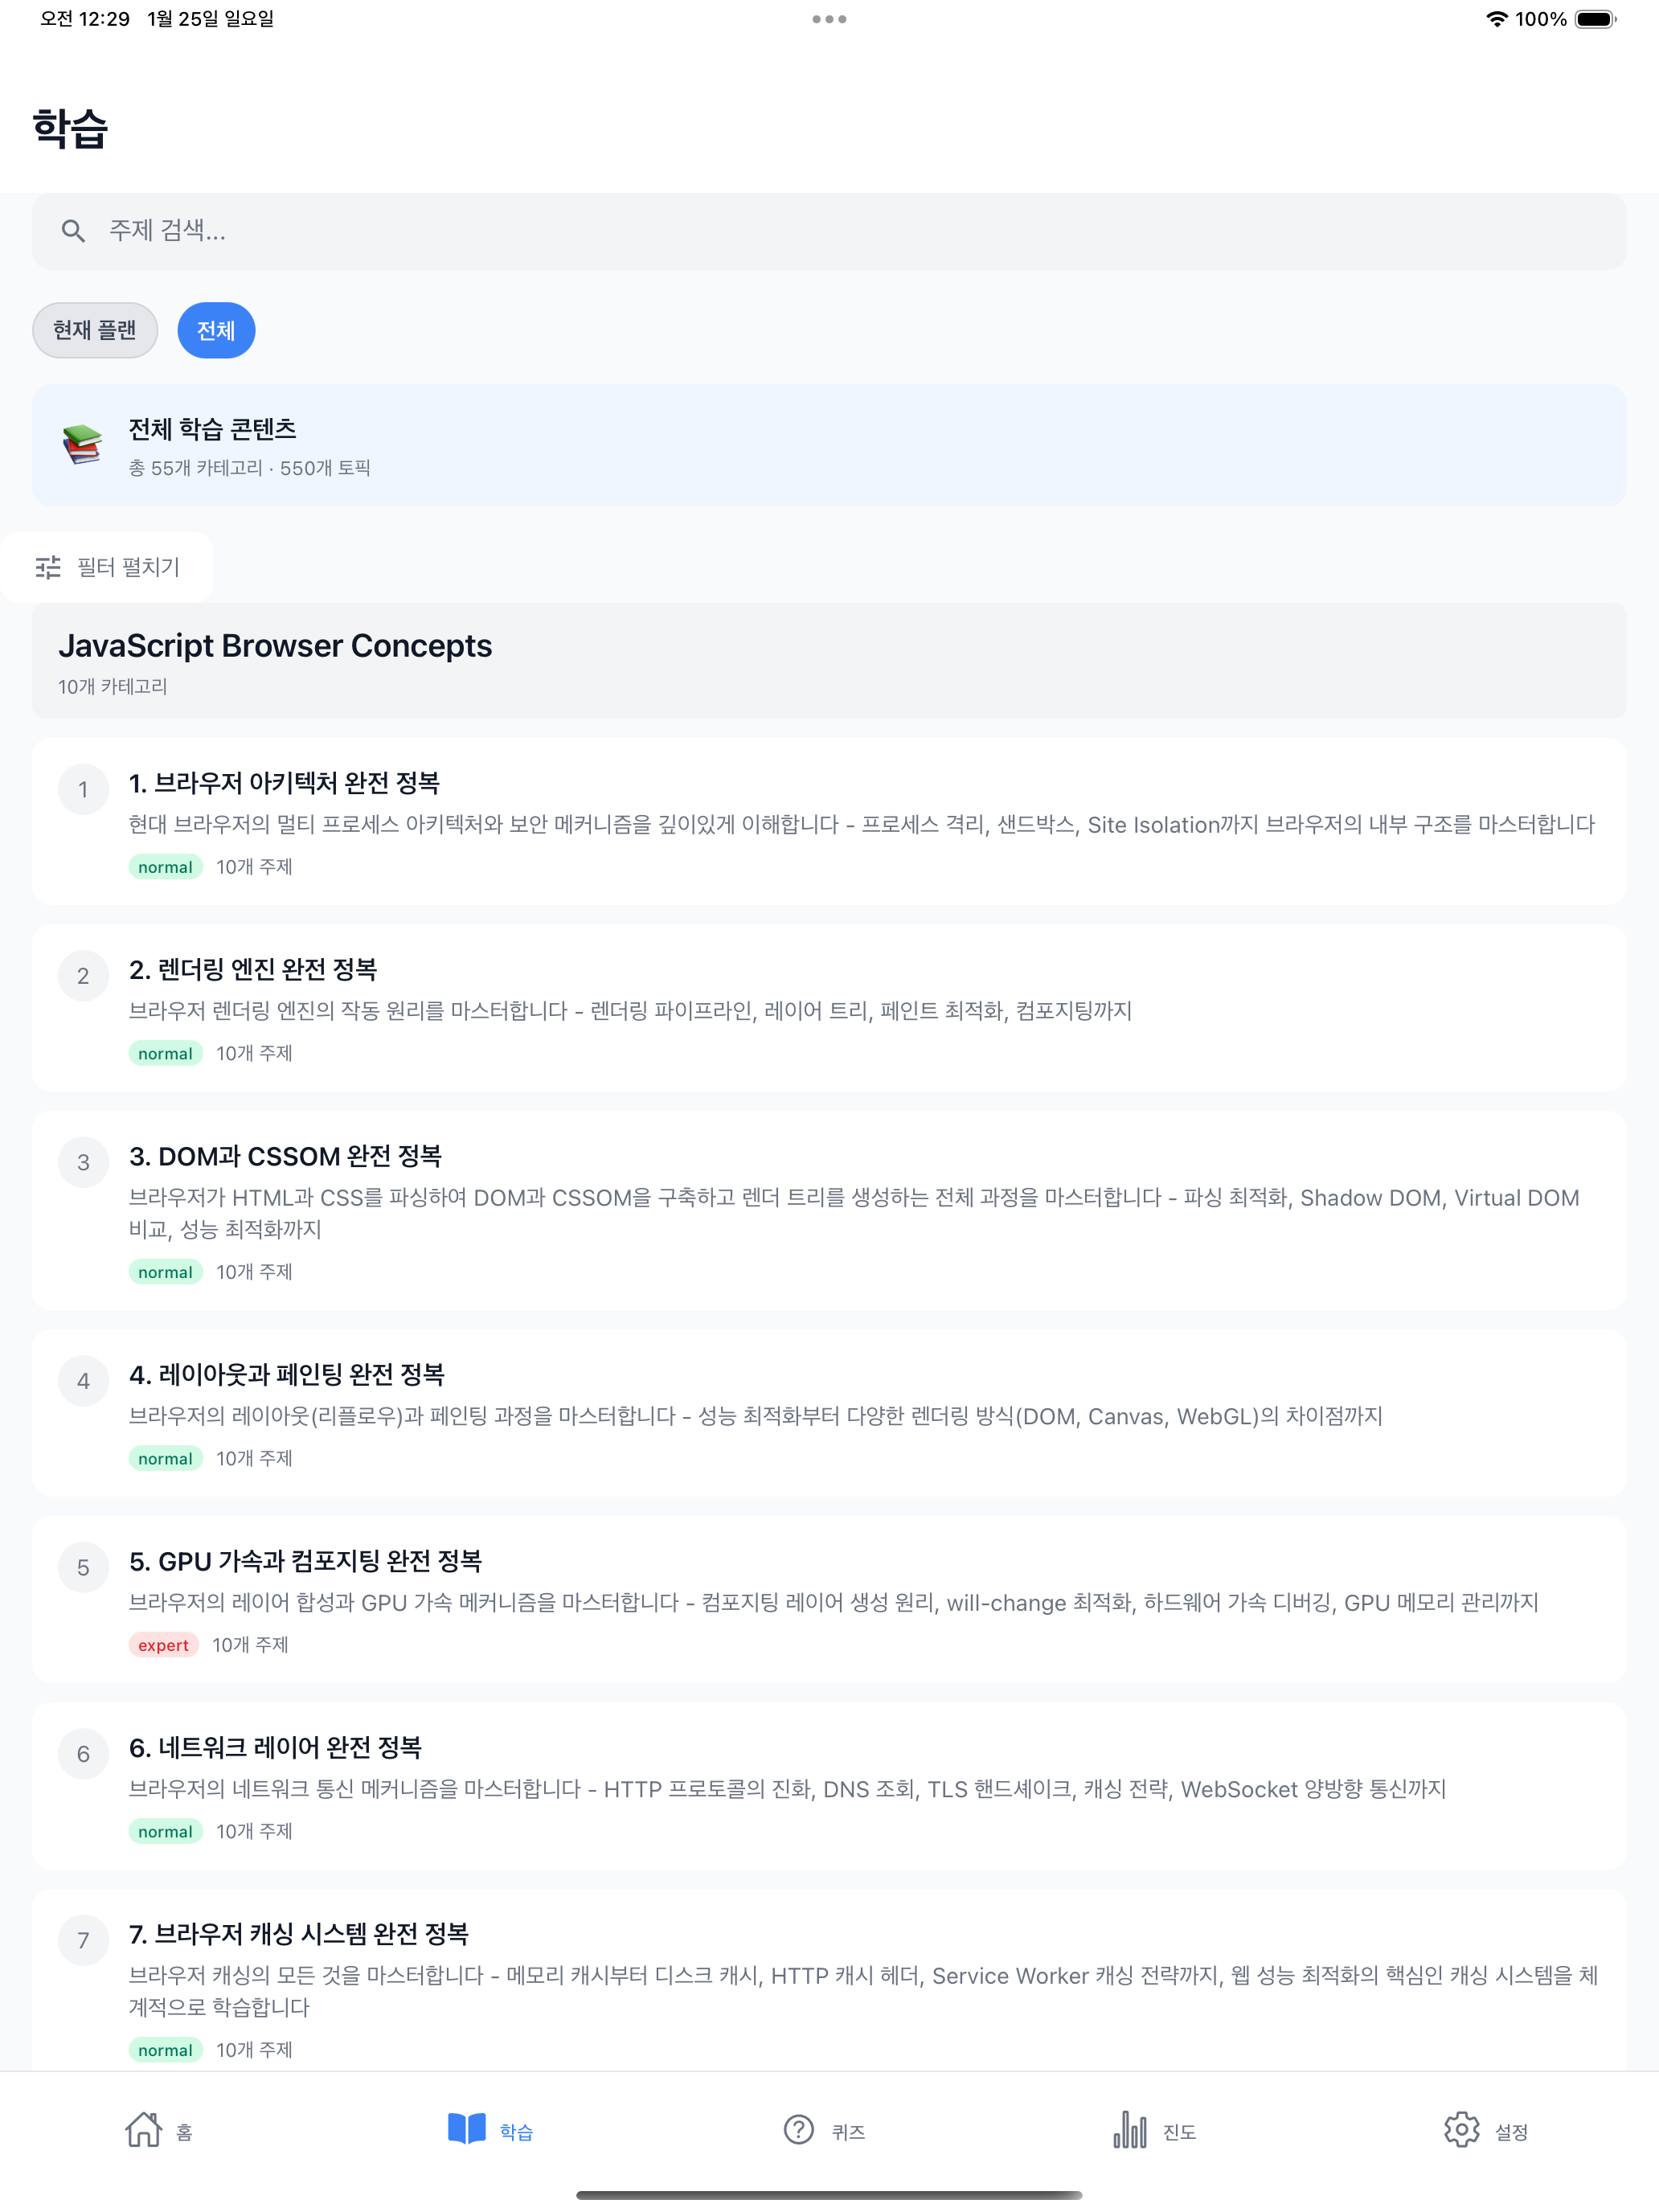Open the 퀴즈 tab label
The image size is (1659, 2212).
point(848,2132)
